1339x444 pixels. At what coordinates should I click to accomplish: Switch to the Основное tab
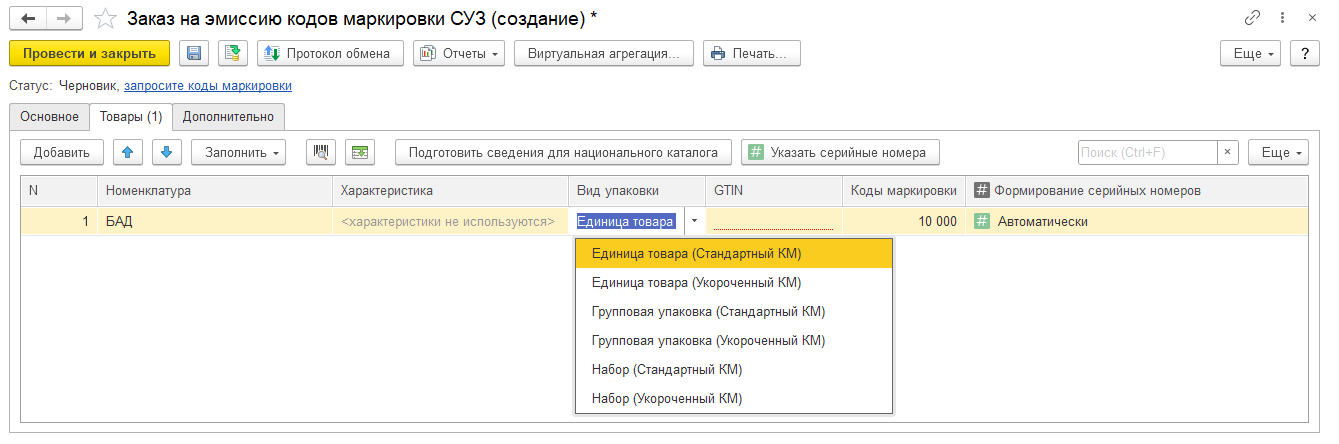point(49,117)
